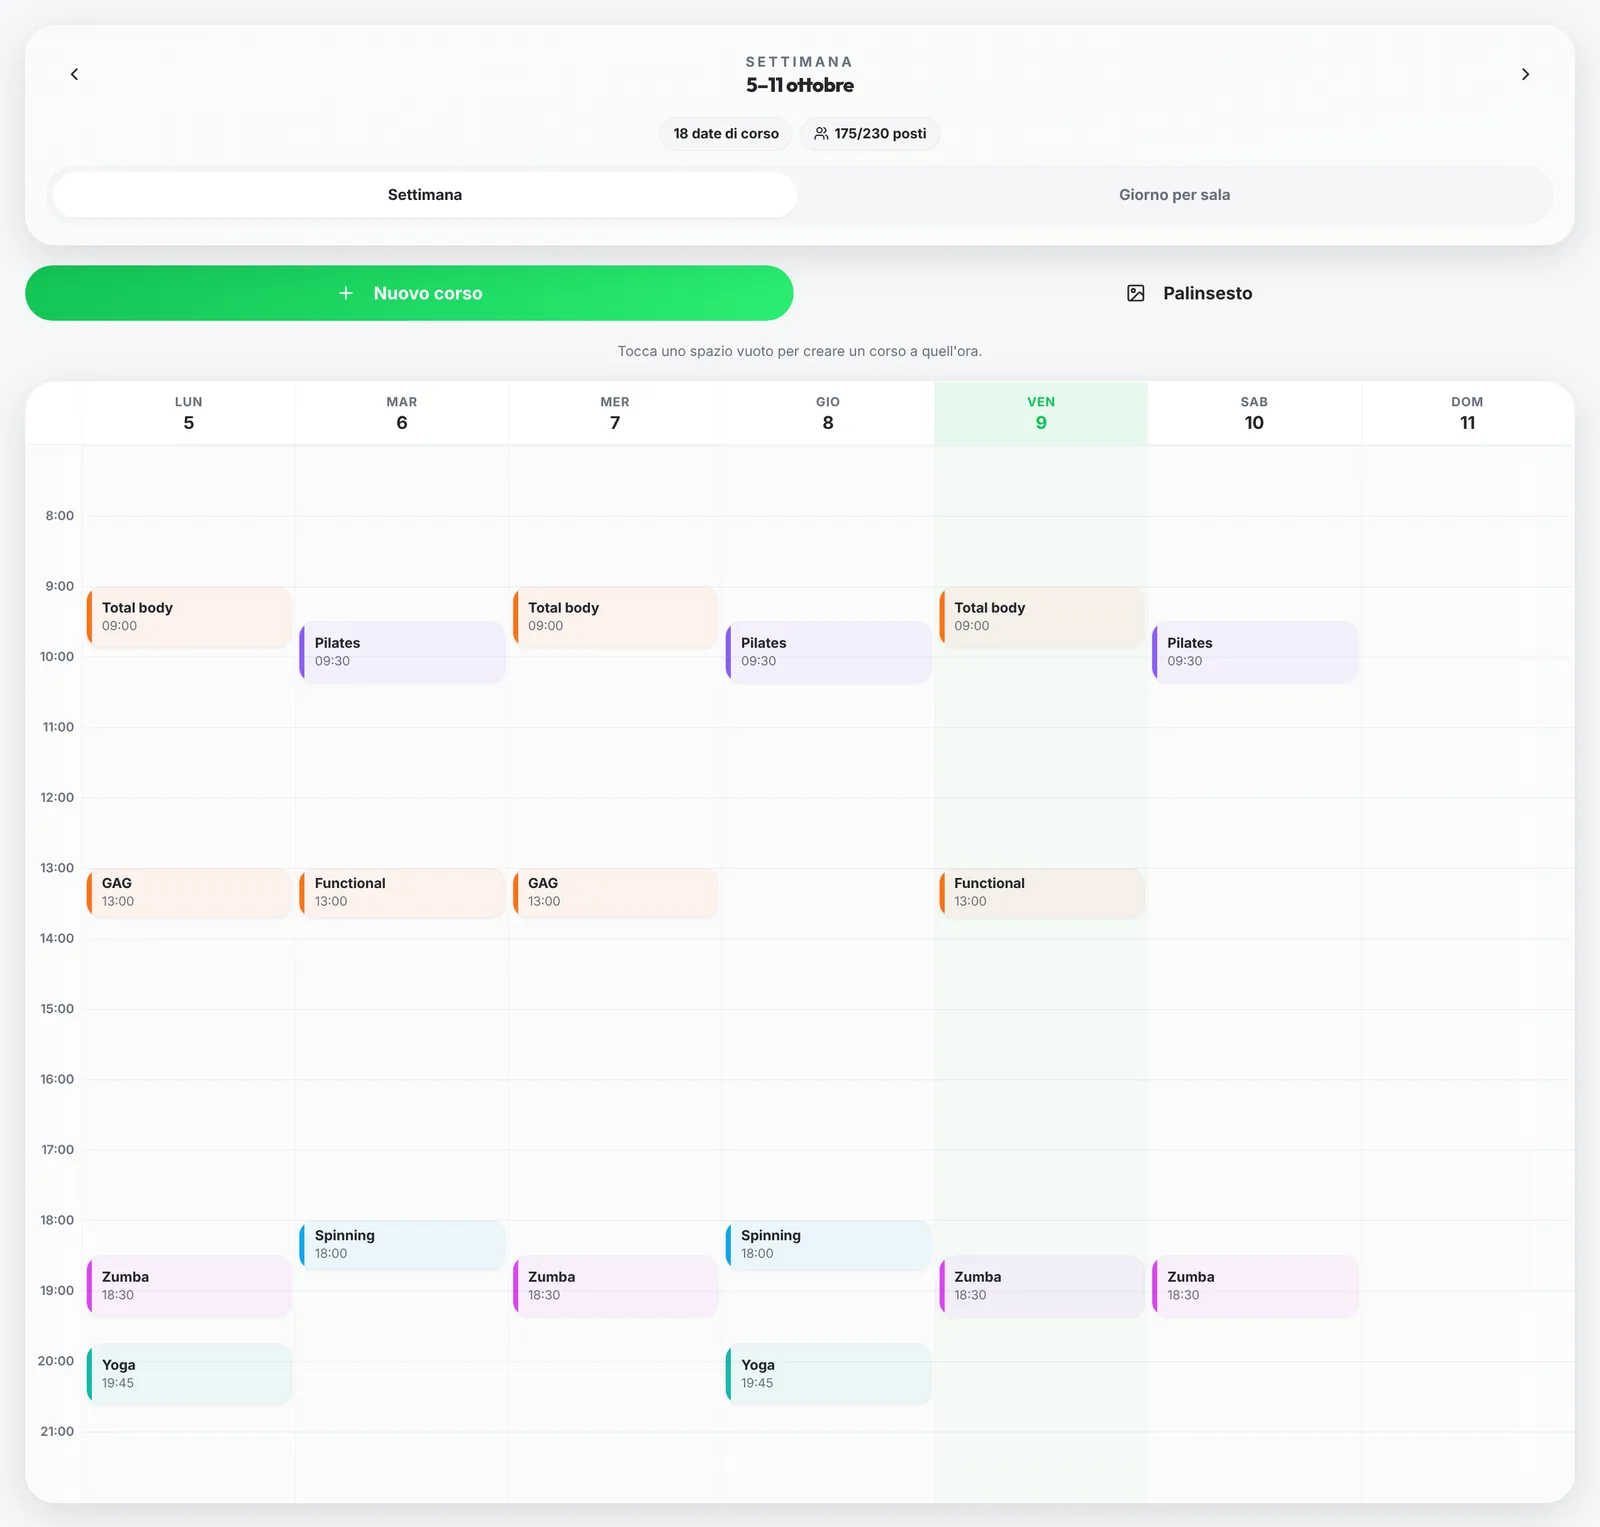Screen dimensions: 1600x1527
Task: Go to next week with right chevron
Action: click(1525, 74)
